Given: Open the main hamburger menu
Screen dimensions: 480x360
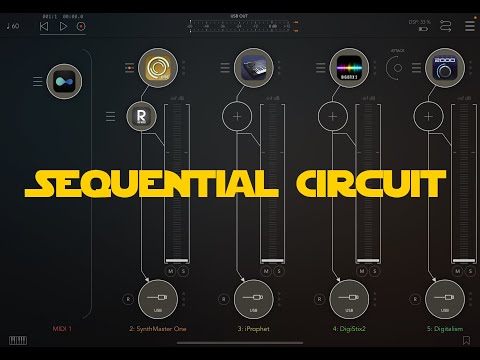Looking at the screenshot, I should coord(470,26).
